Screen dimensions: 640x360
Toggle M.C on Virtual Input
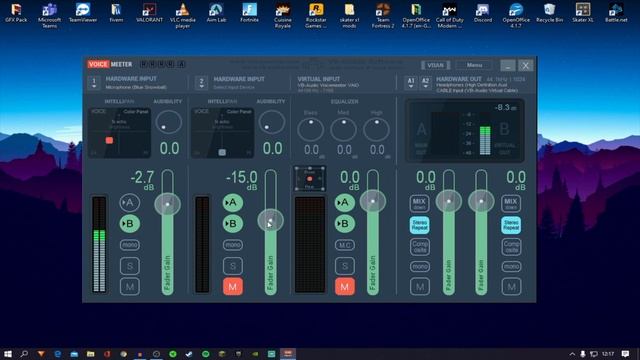[345, 245]
